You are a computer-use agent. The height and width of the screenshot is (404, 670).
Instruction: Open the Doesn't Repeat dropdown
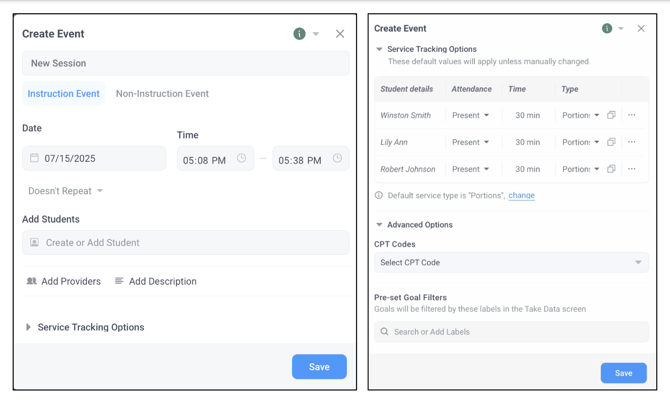[65, 191]
